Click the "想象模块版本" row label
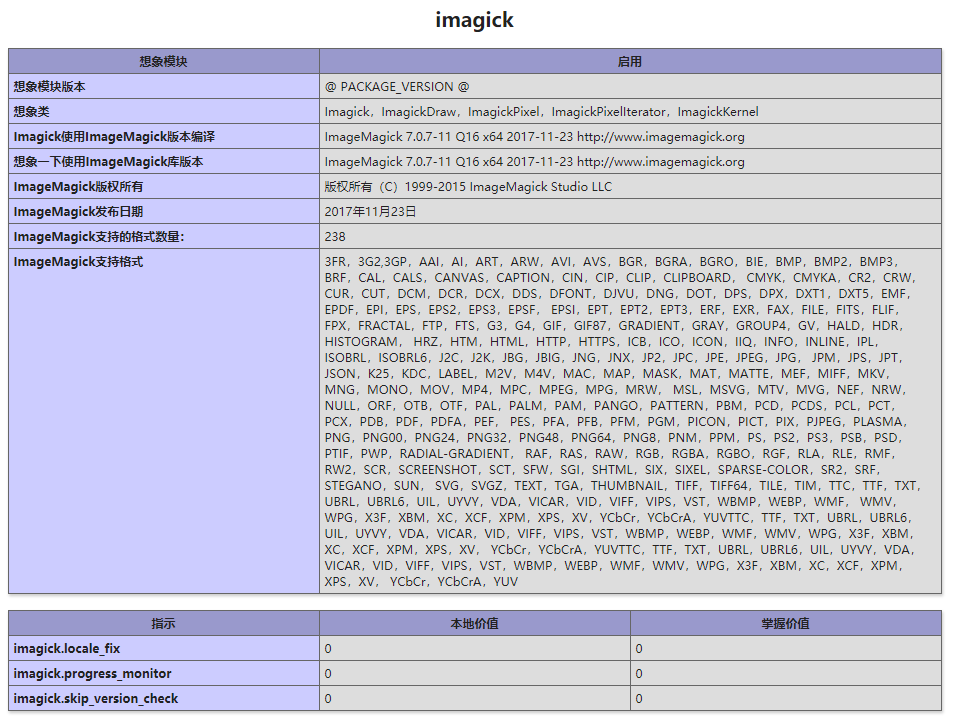Image resolution: width=954 pixels, height=726 pixels. coord(49,86)
